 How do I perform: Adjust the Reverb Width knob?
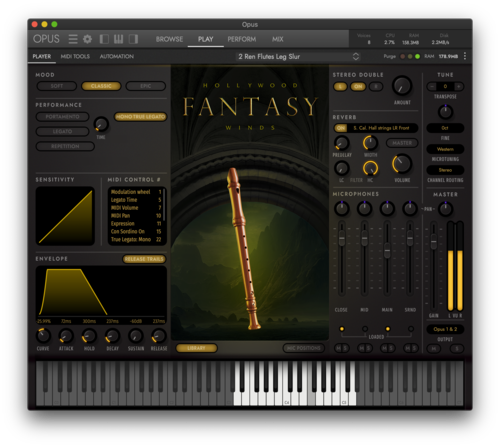(x=370, y=143)
